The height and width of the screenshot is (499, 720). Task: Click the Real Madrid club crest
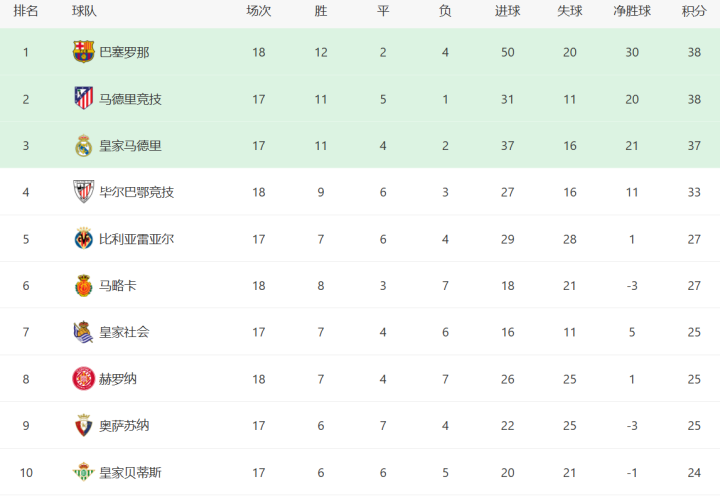[x=84, y=145]
